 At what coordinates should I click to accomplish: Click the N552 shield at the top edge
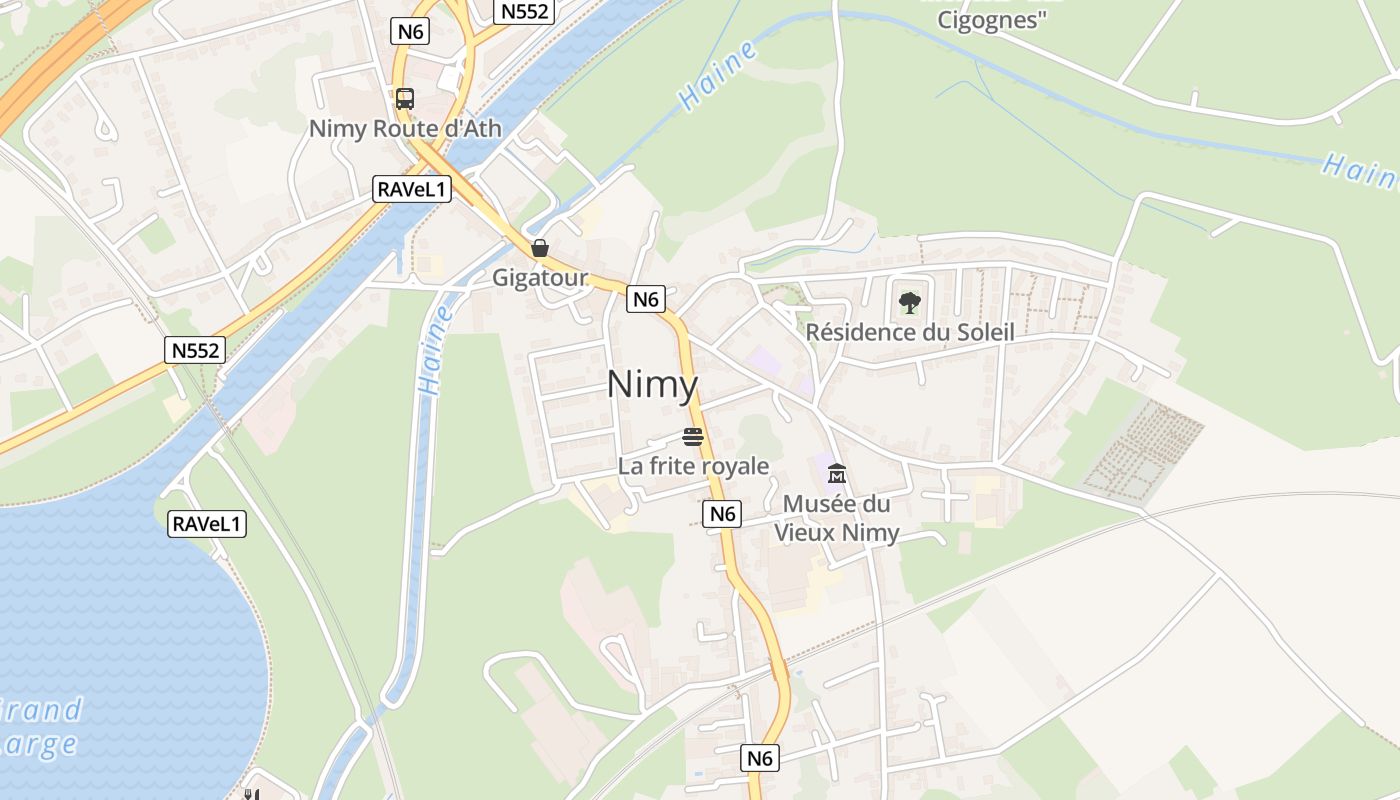coord(524,11)
